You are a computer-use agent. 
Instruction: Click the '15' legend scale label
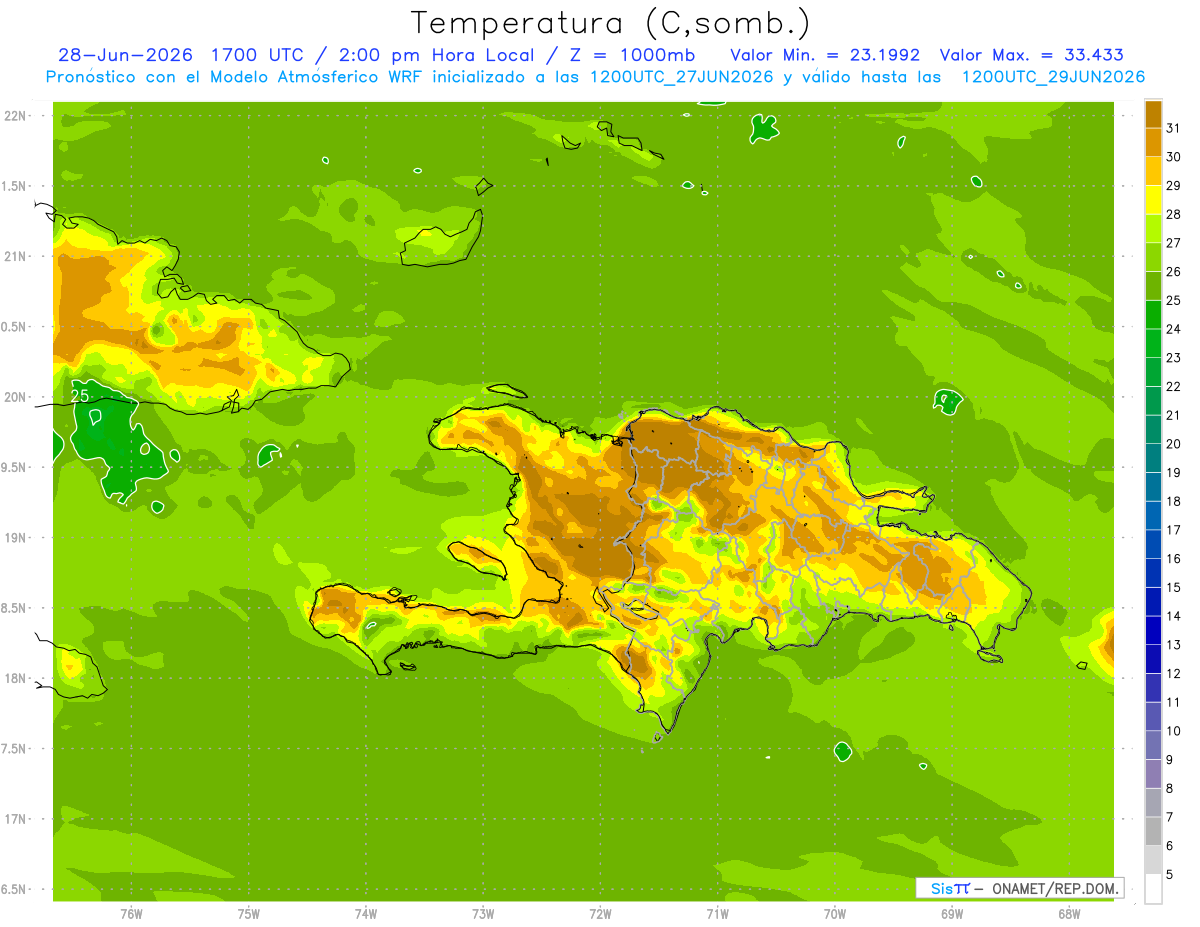point(1174,588)
